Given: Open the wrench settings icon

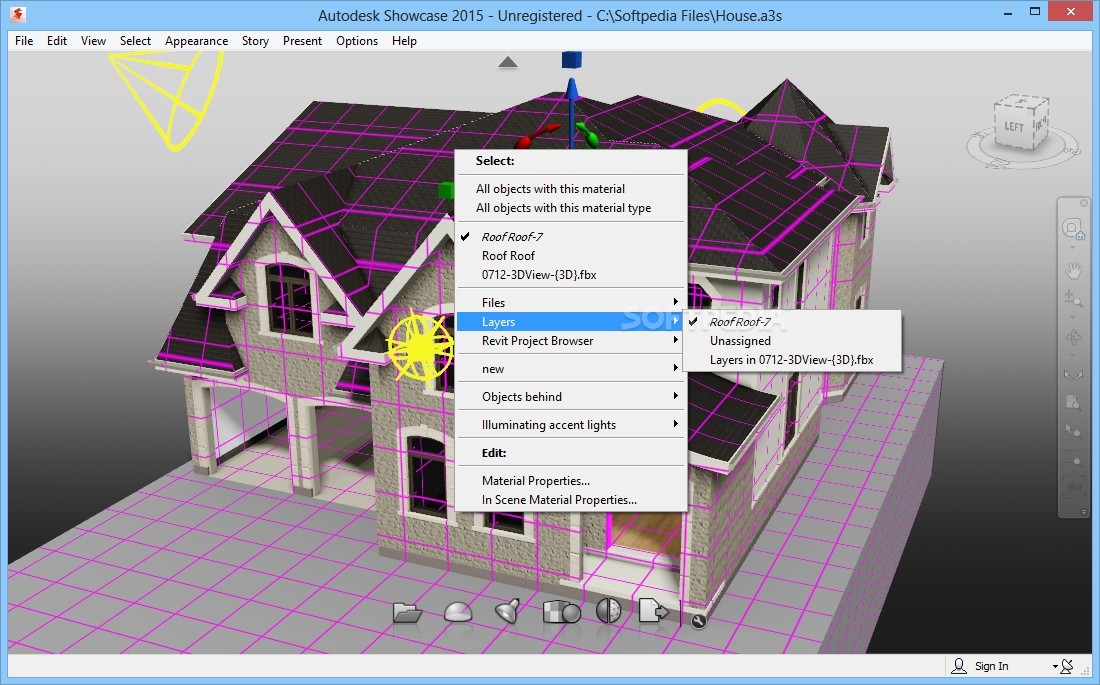Looking at the screenshot, I should 698,620.
